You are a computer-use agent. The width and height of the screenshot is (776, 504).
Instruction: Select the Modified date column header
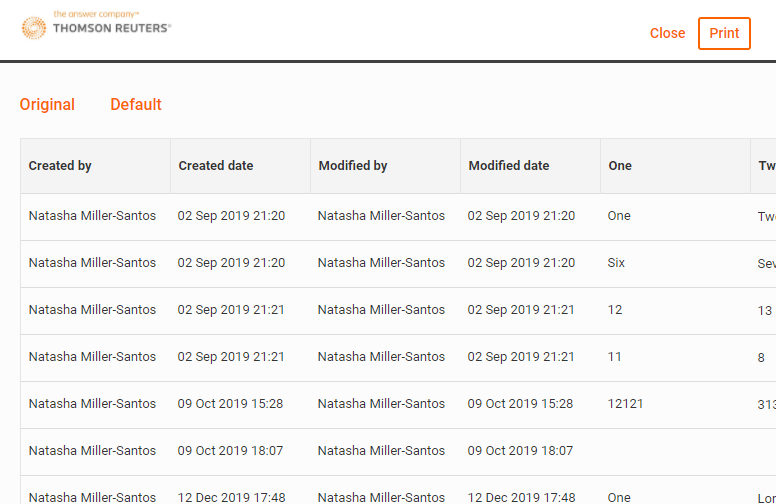[x=509, y=166]
